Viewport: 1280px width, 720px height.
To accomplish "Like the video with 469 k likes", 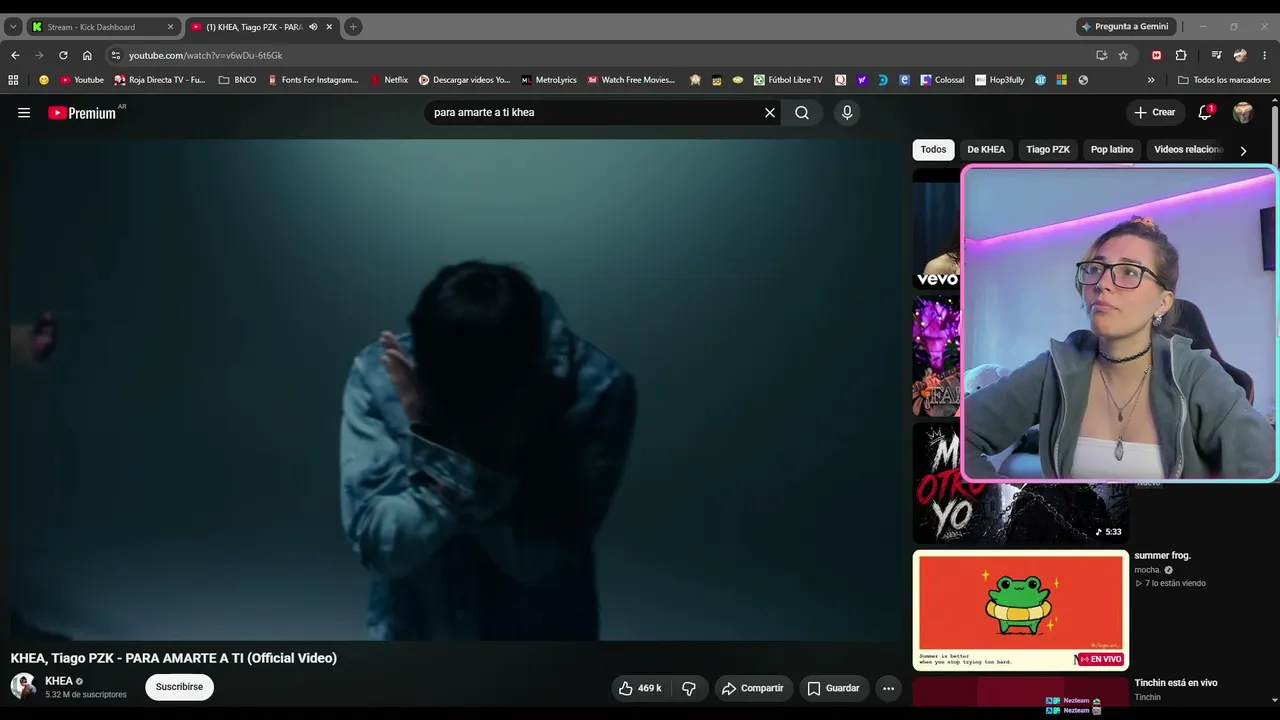I will pyautogui.click(x=640, y=688).
